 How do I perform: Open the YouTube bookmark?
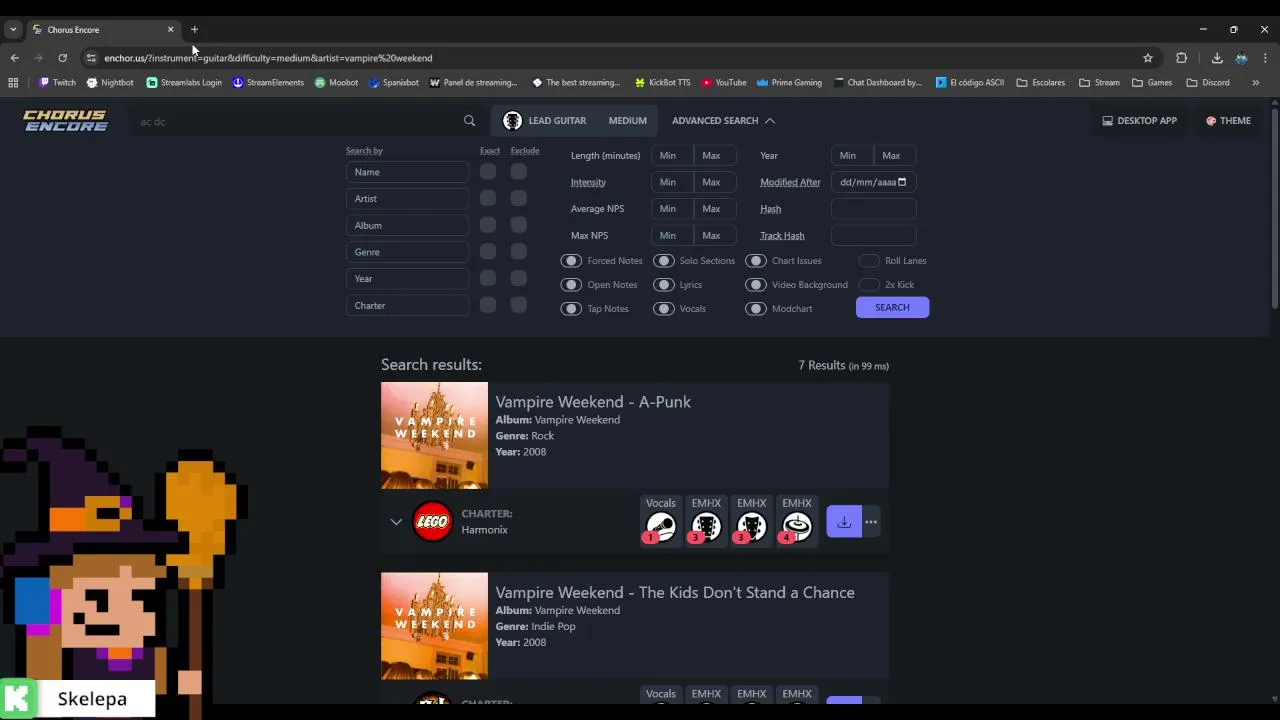click(x=724, y=83)
